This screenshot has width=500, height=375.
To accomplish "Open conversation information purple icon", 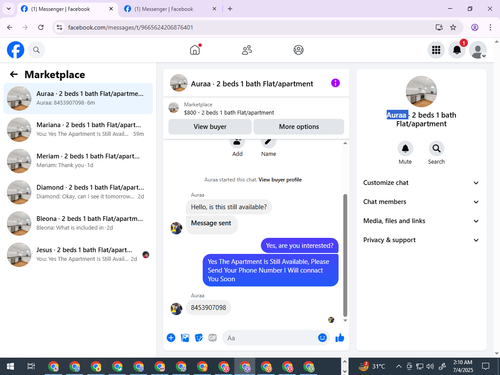I will [335, 83].
